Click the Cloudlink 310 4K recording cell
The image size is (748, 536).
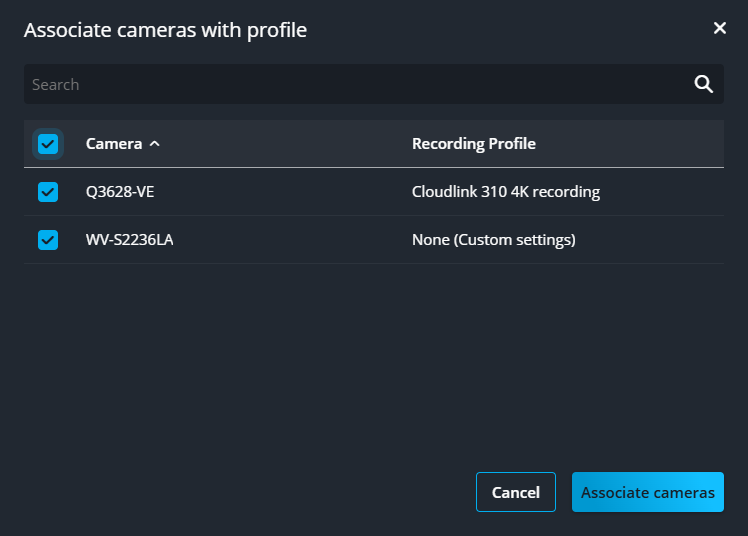point(505,192)
